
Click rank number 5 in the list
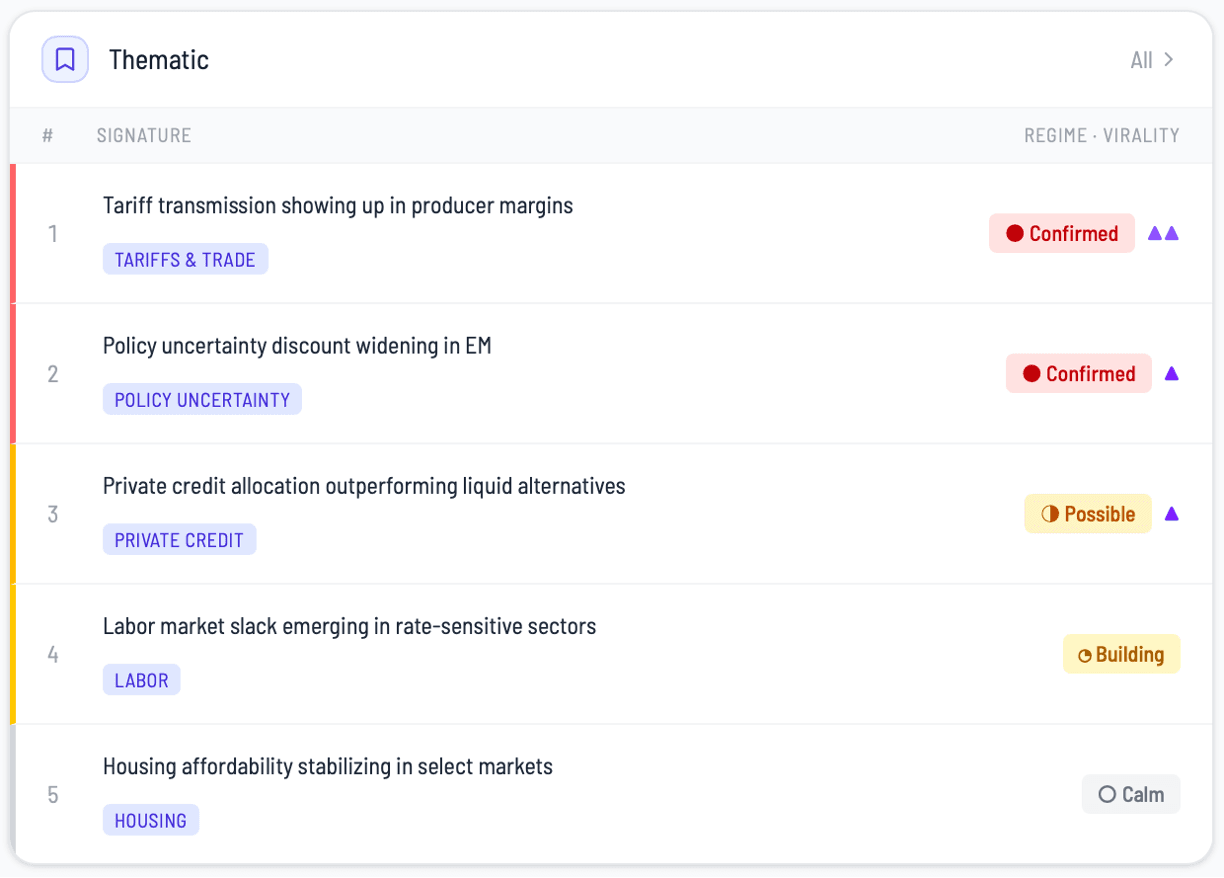coord(53,795)
